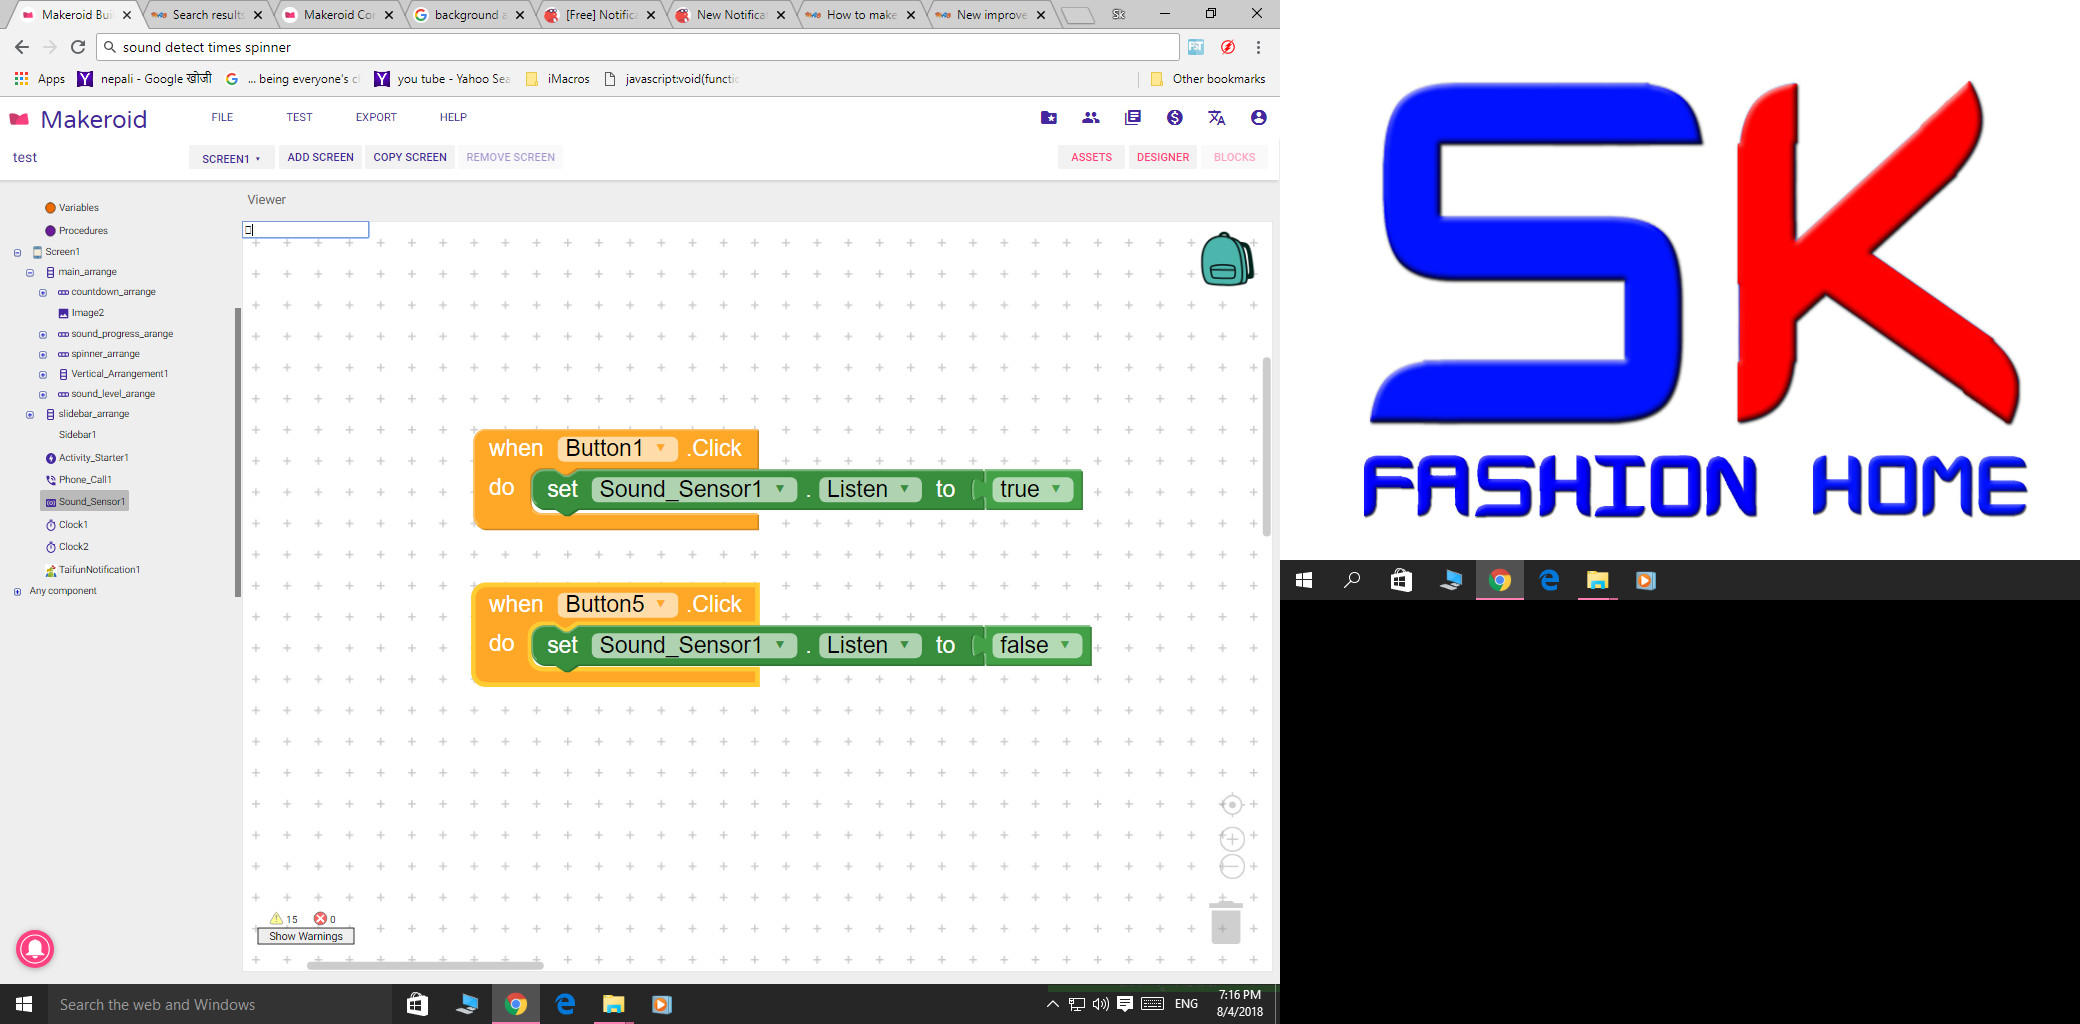Open the TEST menu
The image size is (2080, 1024).
coord(299,117)
